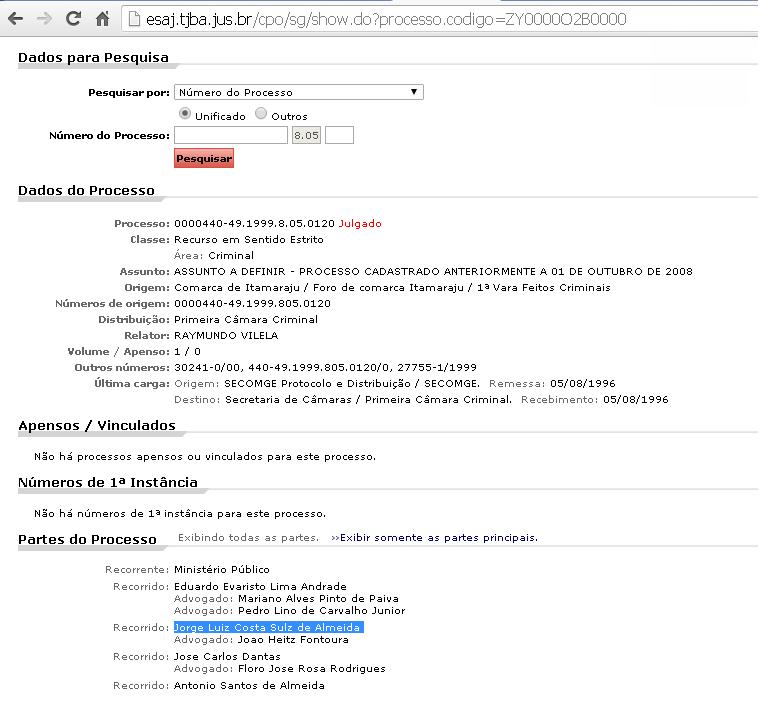The image size is (775, 703).
Task: Click the browser back arrow
Action: coord(17,19)
